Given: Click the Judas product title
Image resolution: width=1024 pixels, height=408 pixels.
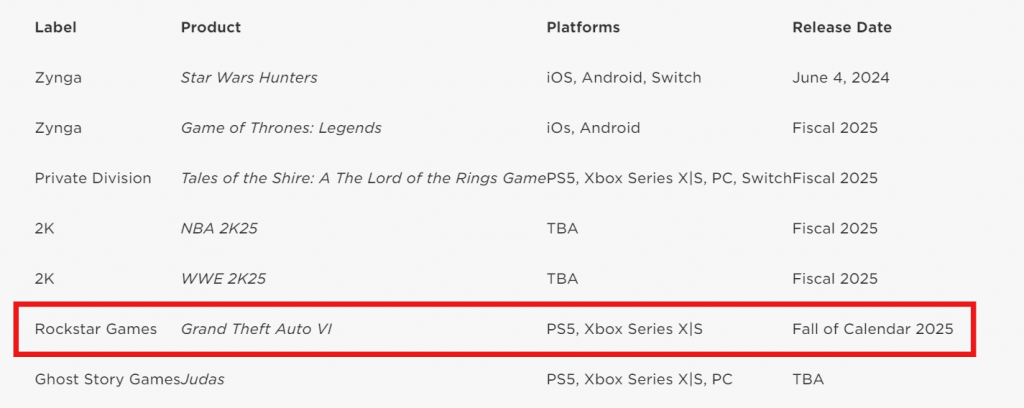Looking at the screenshot, I should tap(202, 379).
